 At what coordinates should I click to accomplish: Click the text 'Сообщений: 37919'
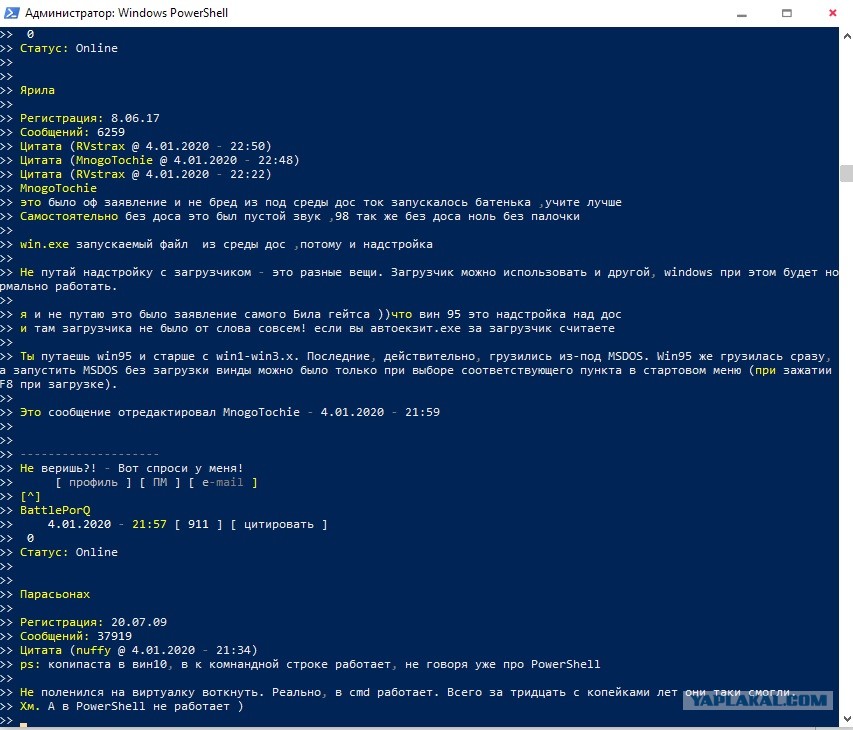tap(76, 636)
